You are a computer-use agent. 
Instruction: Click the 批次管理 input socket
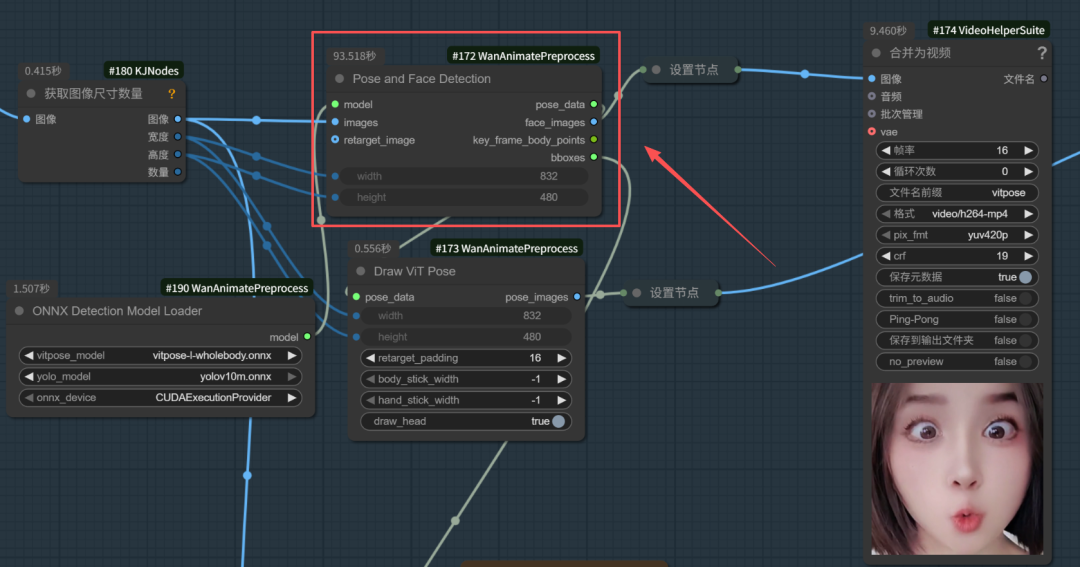pyautogui.click(x=872, y=114)
